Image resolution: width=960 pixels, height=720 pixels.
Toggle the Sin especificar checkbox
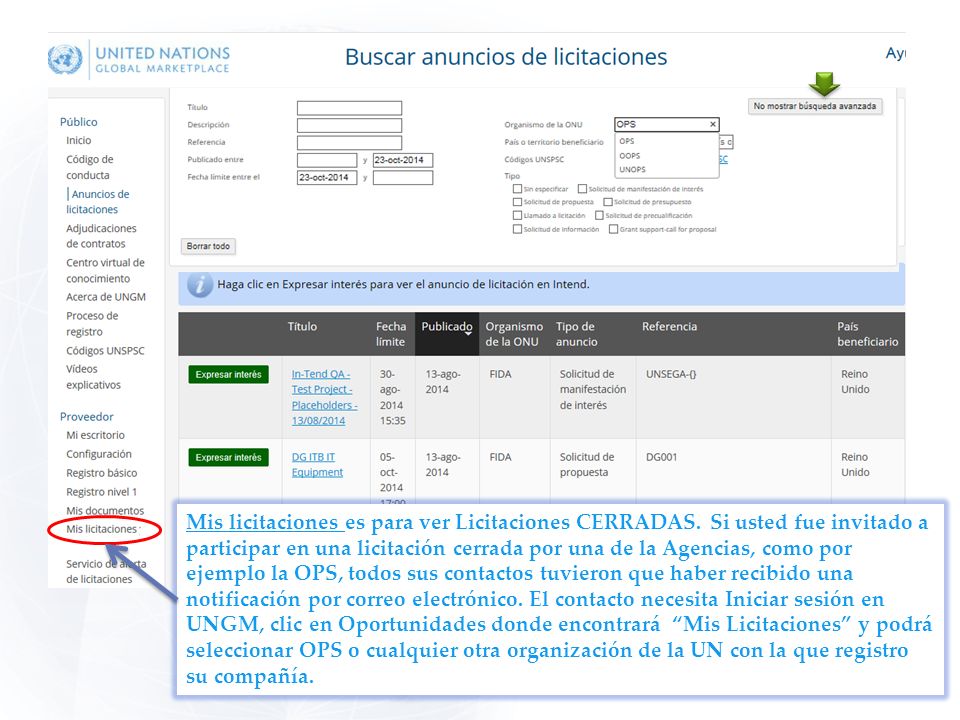tap(517, 189)
